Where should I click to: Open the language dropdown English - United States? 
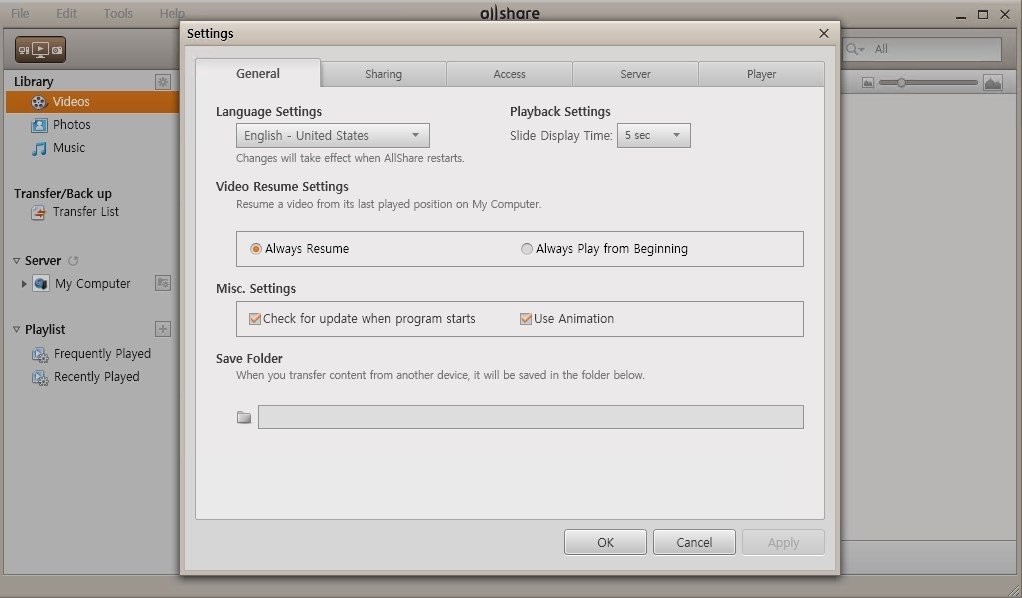[x=332, y=136]
